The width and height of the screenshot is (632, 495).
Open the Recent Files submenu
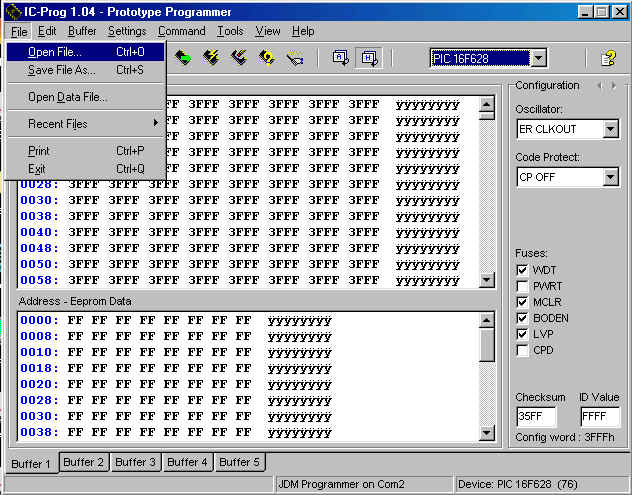(x=86, y=124)
